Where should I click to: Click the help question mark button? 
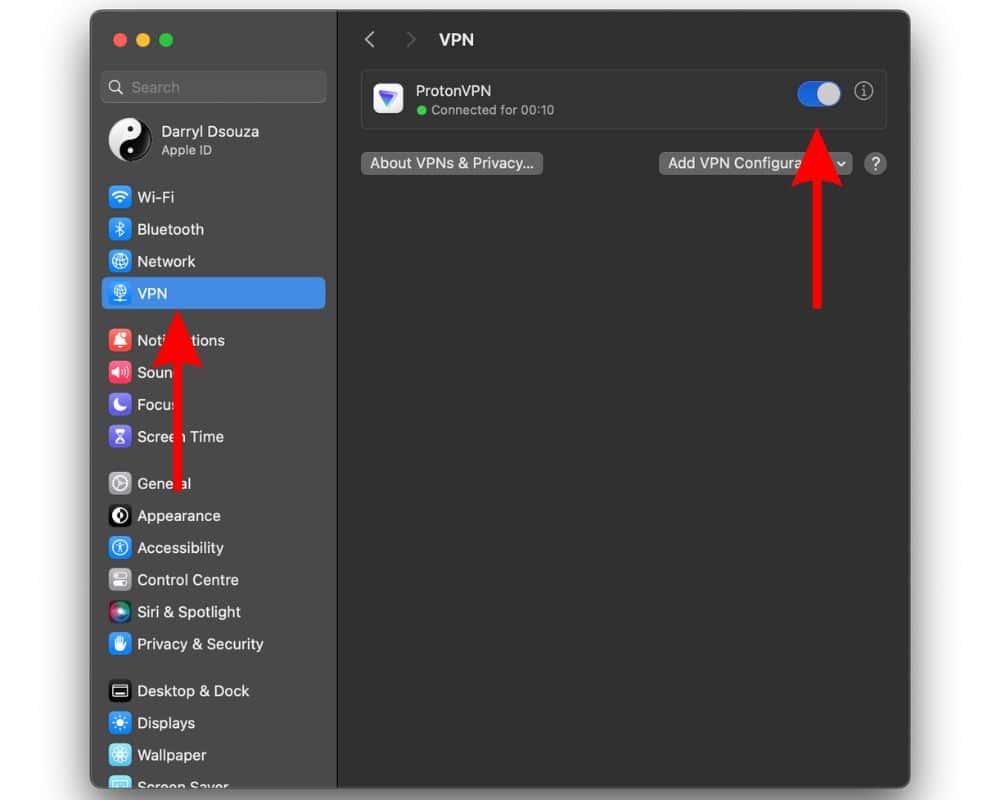[875, 164]
